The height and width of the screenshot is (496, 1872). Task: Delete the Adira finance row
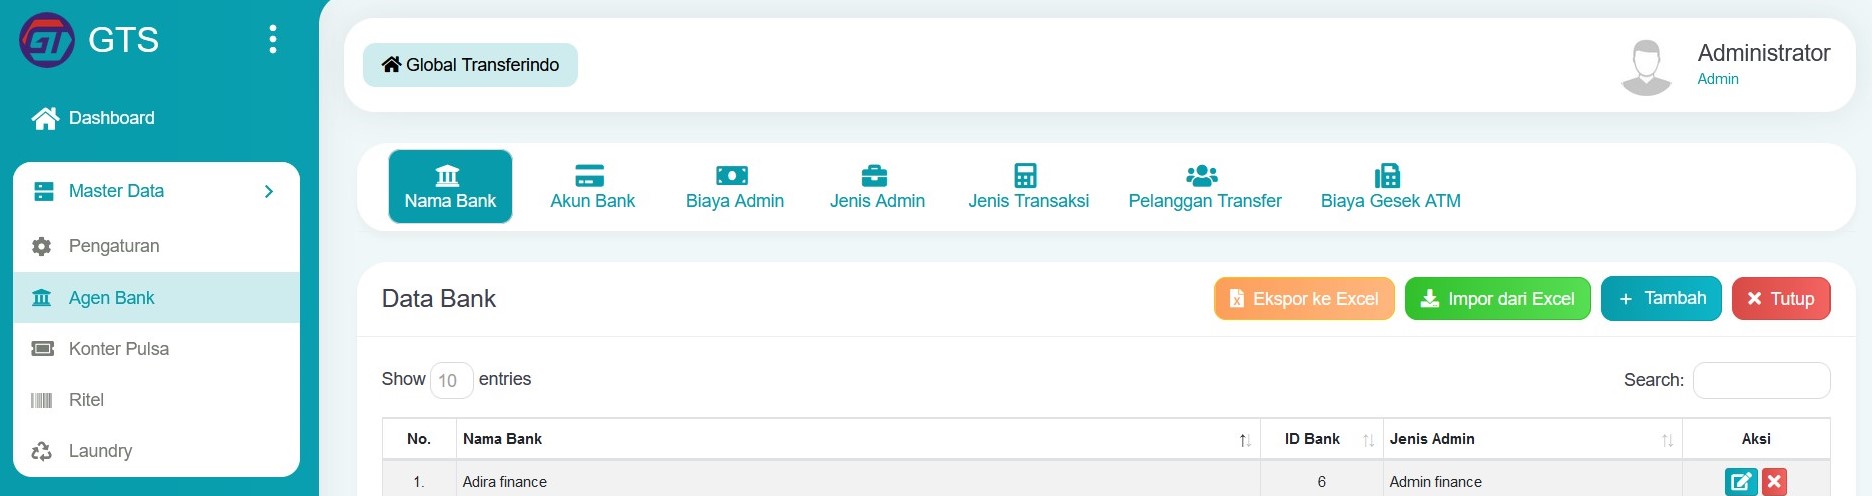(1774, 482)
